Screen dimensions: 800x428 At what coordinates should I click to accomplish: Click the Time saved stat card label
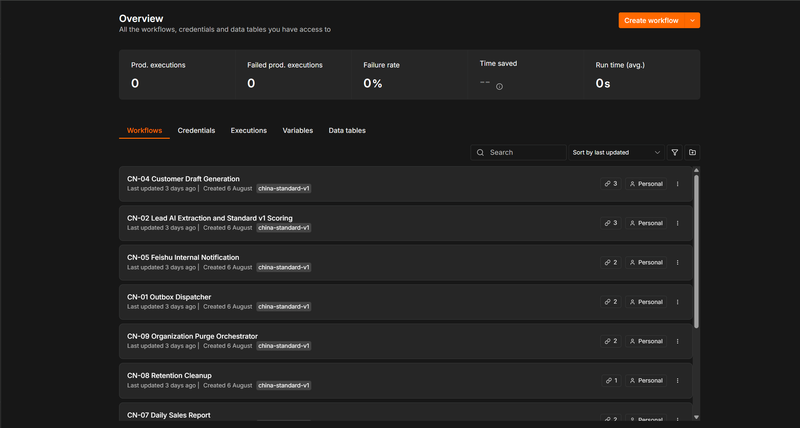tap(498, 64)
